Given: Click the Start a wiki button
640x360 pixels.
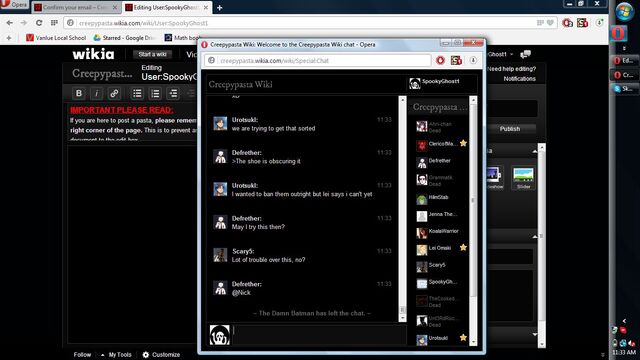Looking at the screenshot, I should (x=152, y=54).
